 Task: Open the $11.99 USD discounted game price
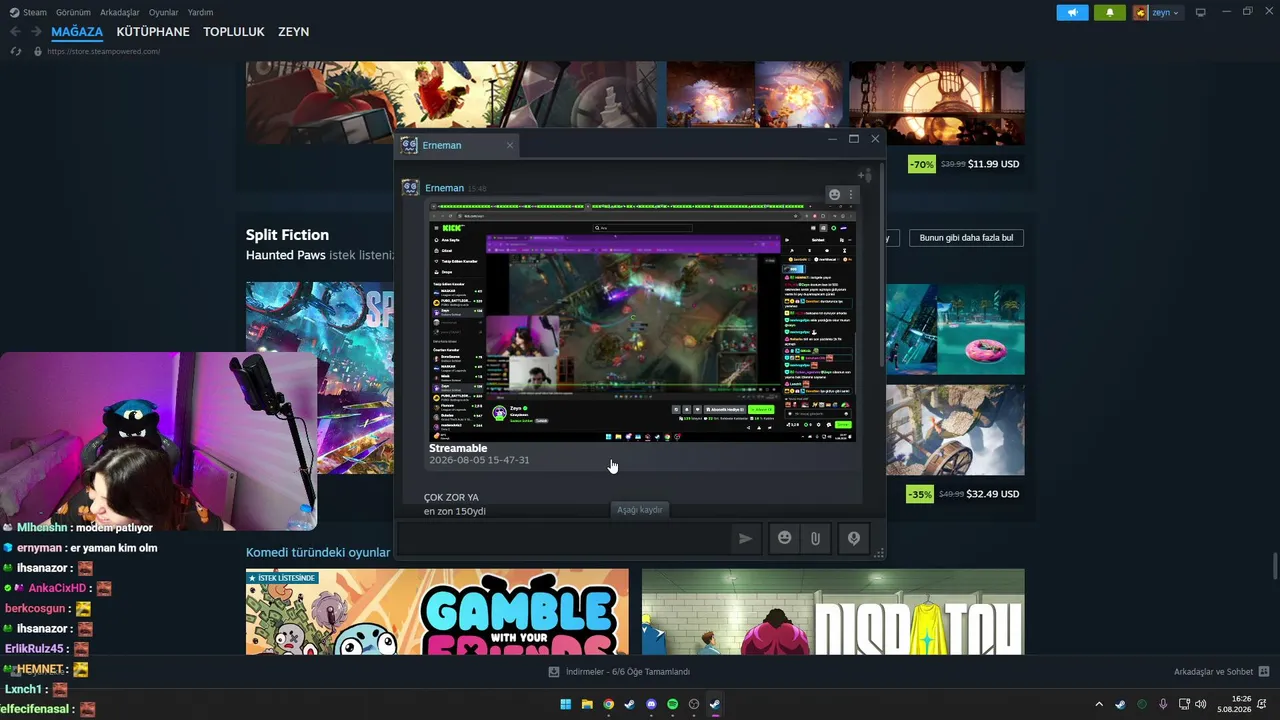coord(994,164)
